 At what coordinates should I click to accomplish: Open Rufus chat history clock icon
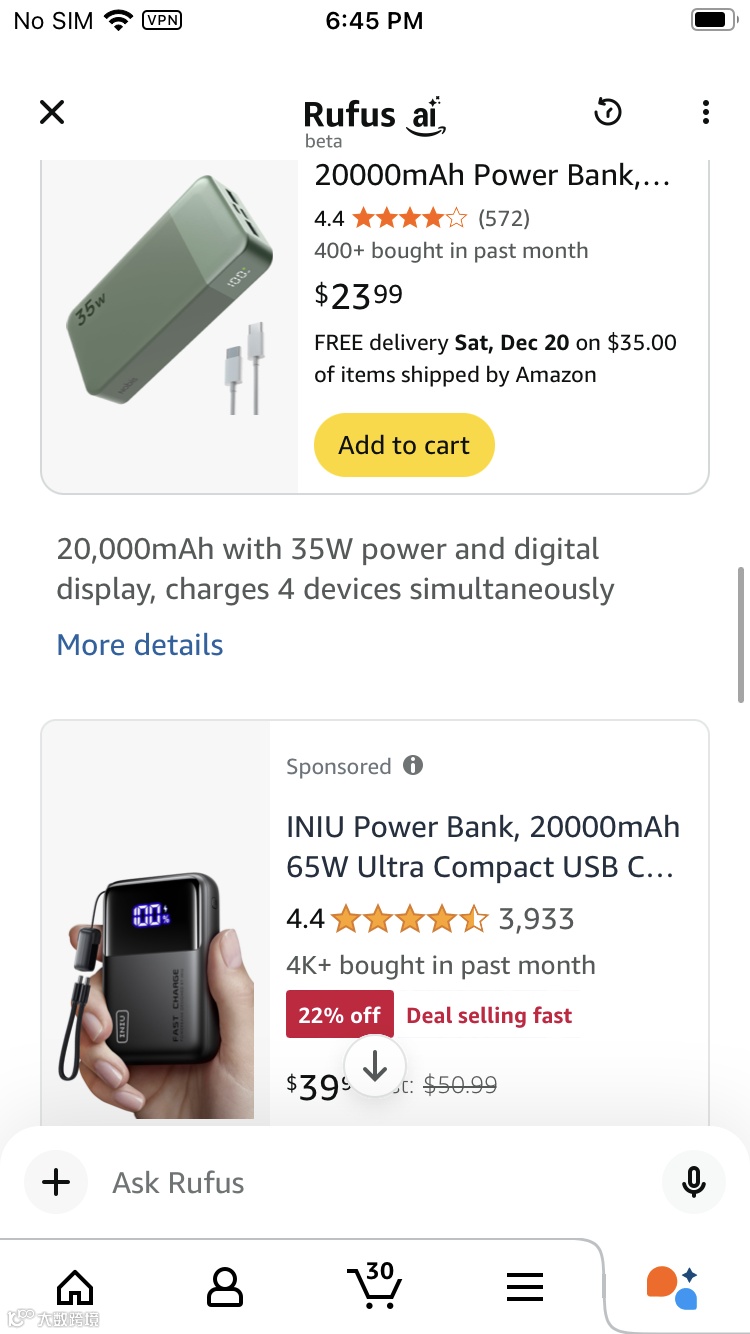(x=608, y=112)
